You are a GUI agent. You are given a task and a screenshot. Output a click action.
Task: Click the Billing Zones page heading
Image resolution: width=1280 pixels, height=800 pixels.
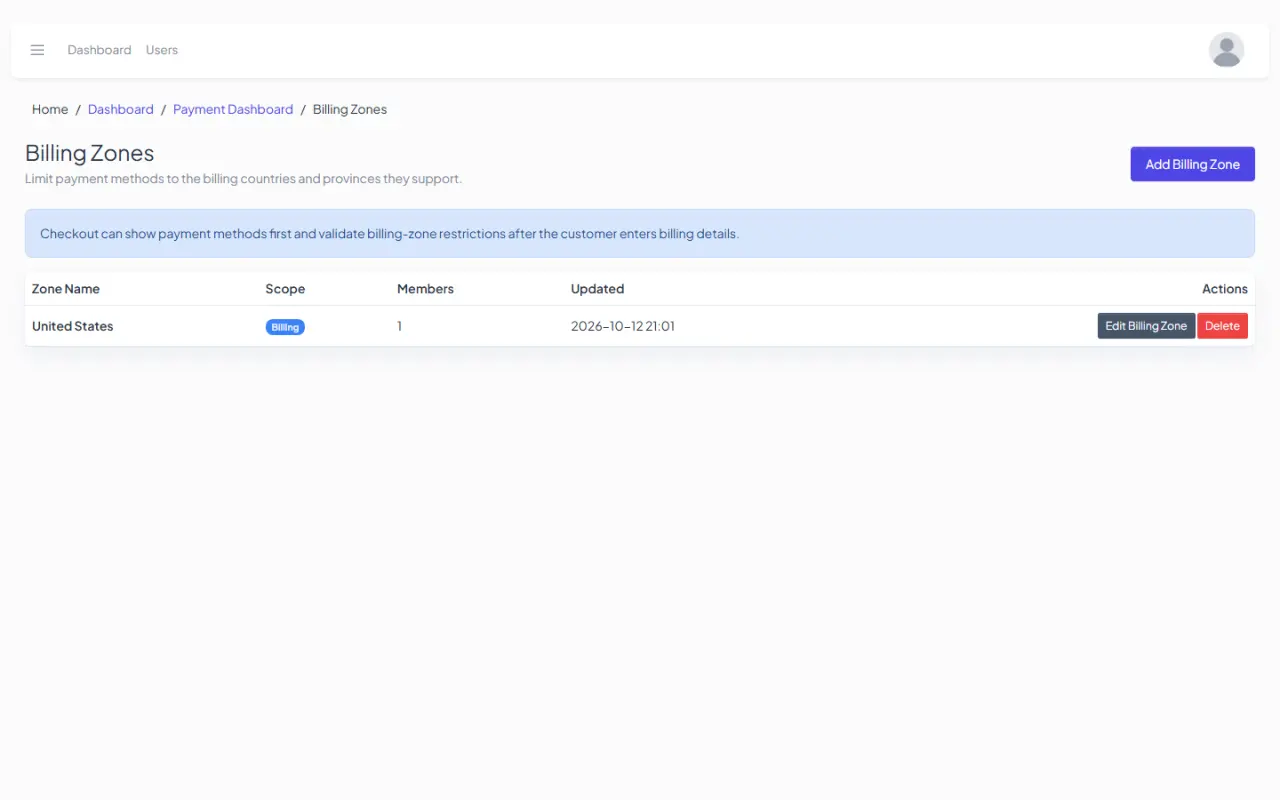pos(90,153)
